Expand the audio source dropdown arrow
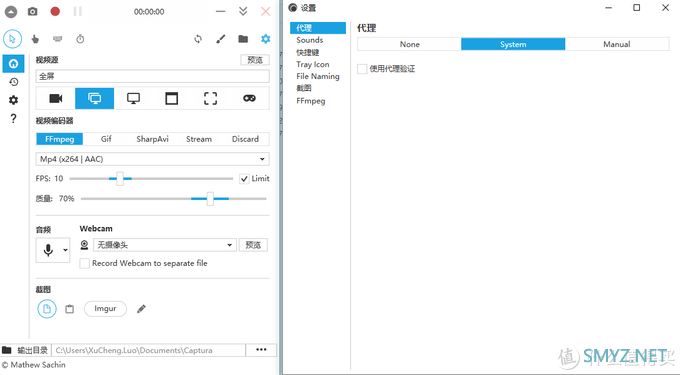This screenshot has width=680, height=375. click(x=65, y=250)
